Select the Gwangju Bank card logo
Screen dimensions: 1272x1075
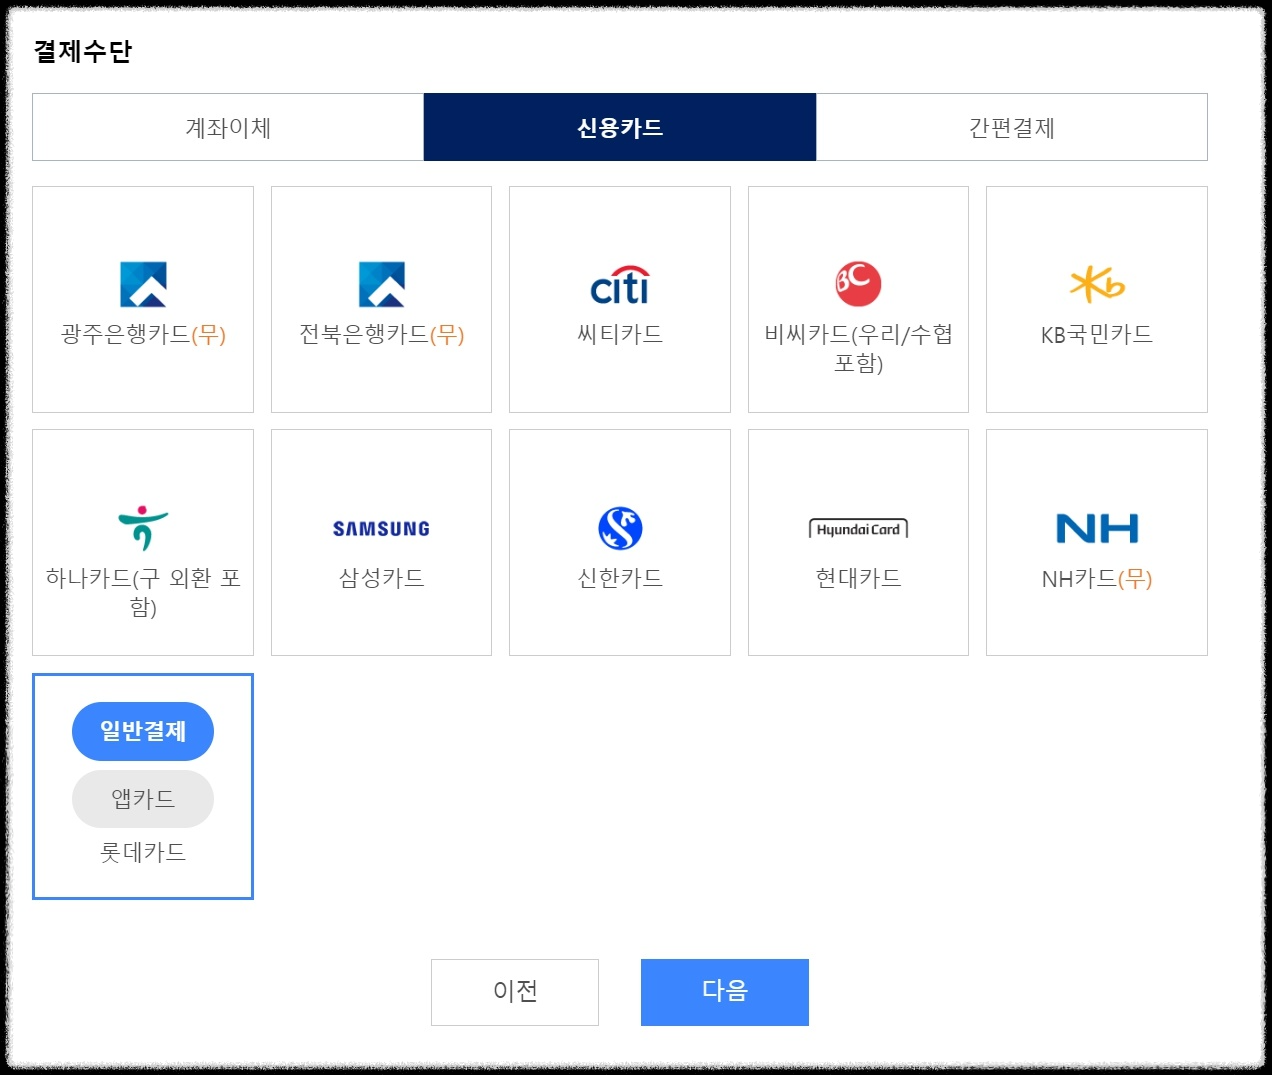coord(143,284)
